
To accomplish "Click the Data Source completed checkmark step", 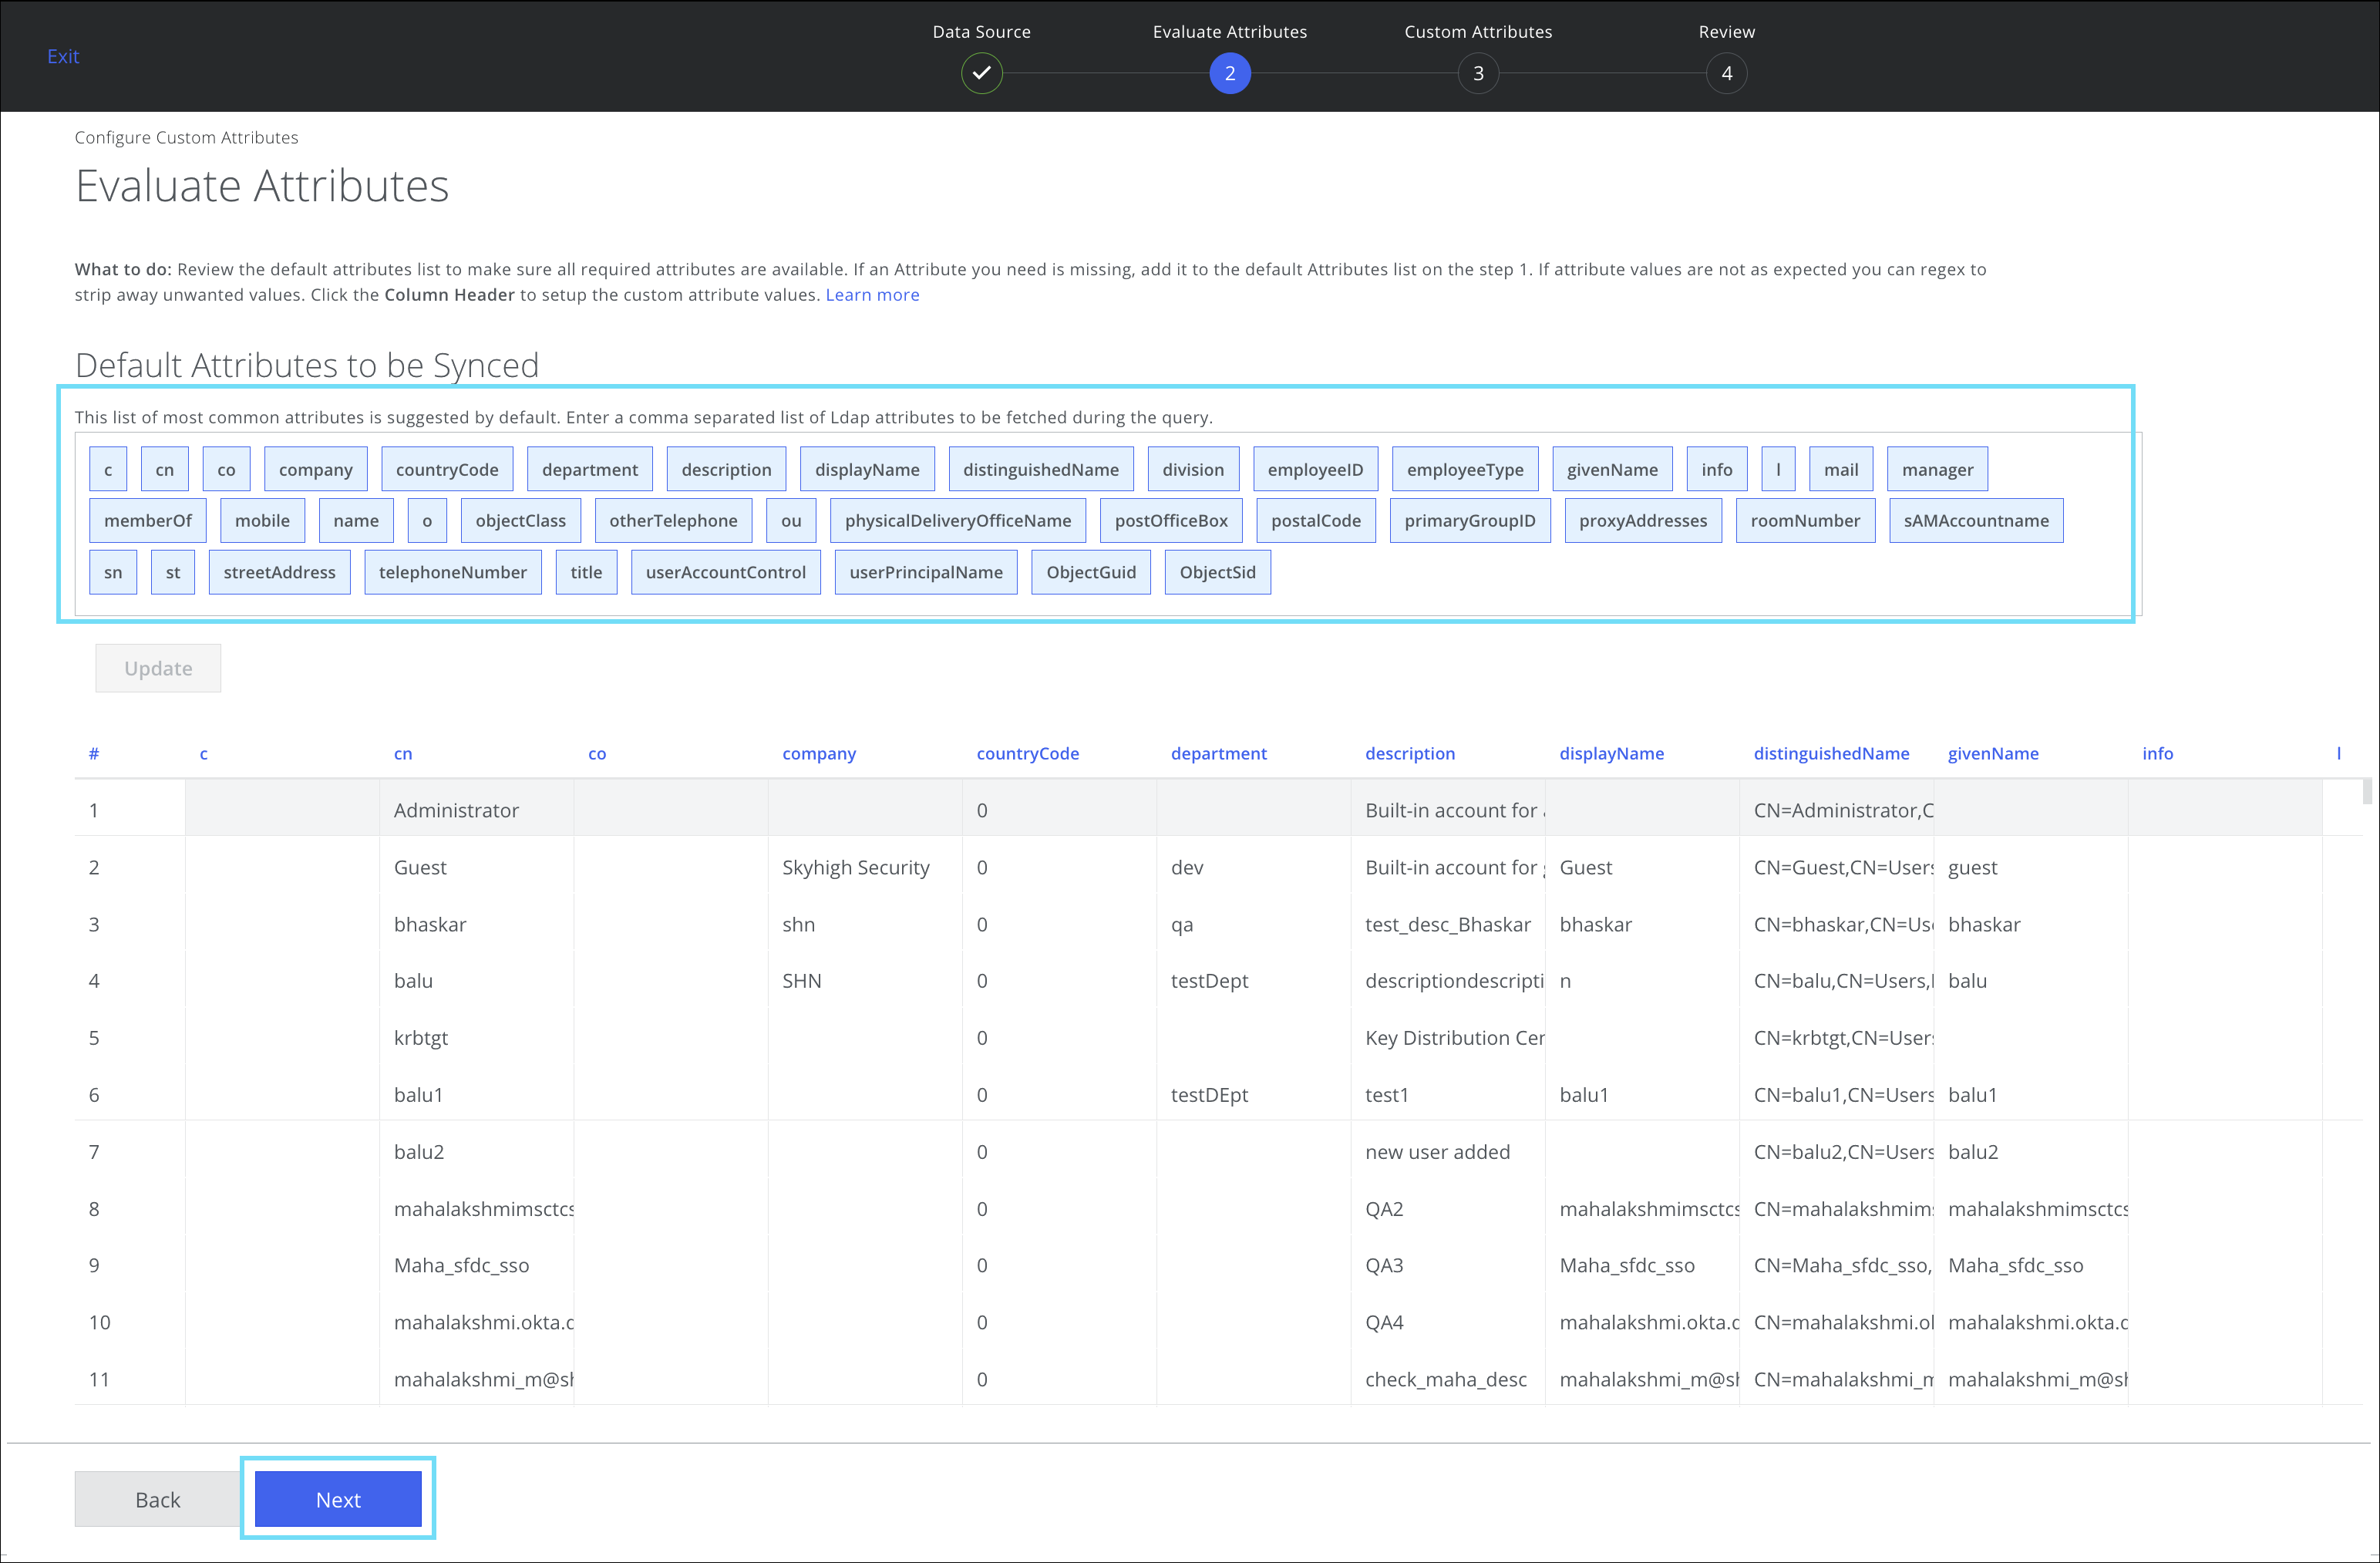I will [981, 73].
